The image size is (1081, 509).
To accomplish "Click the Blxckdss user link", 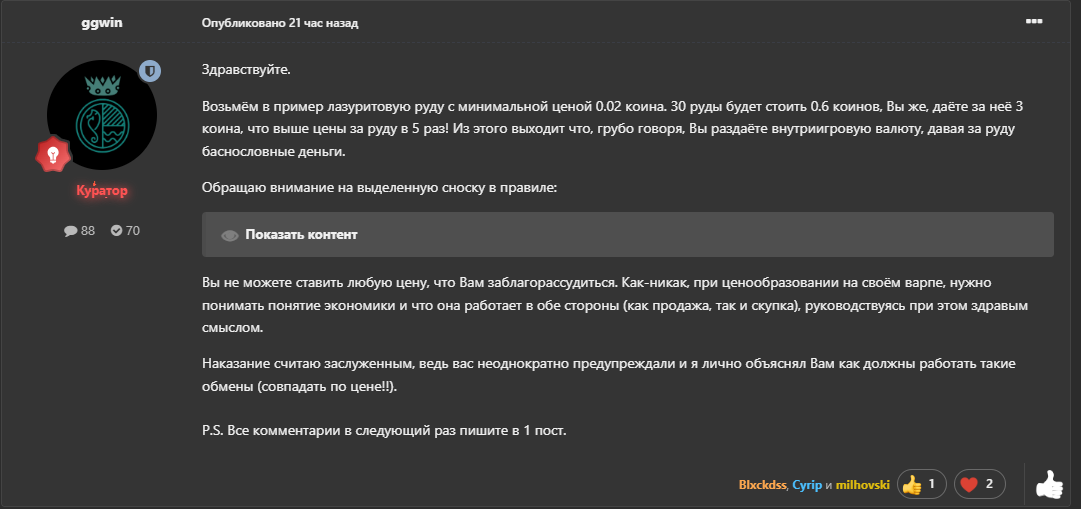I will (x=762, y=484).
